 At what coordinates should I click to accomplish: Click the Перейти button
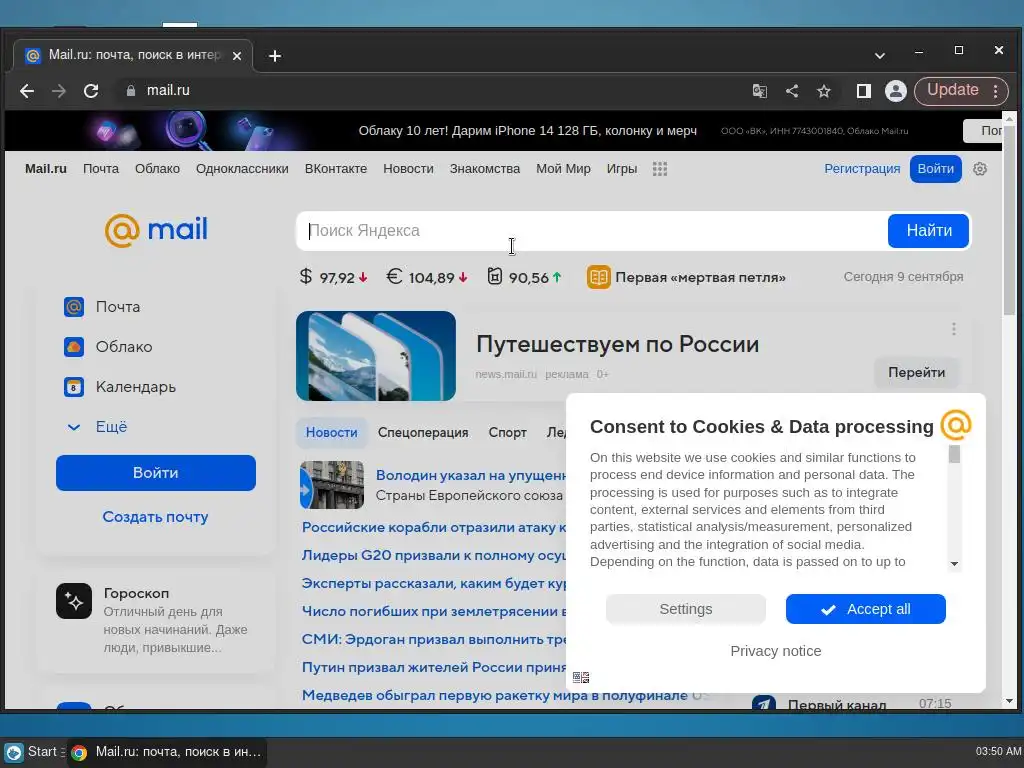tap(916, 372)
